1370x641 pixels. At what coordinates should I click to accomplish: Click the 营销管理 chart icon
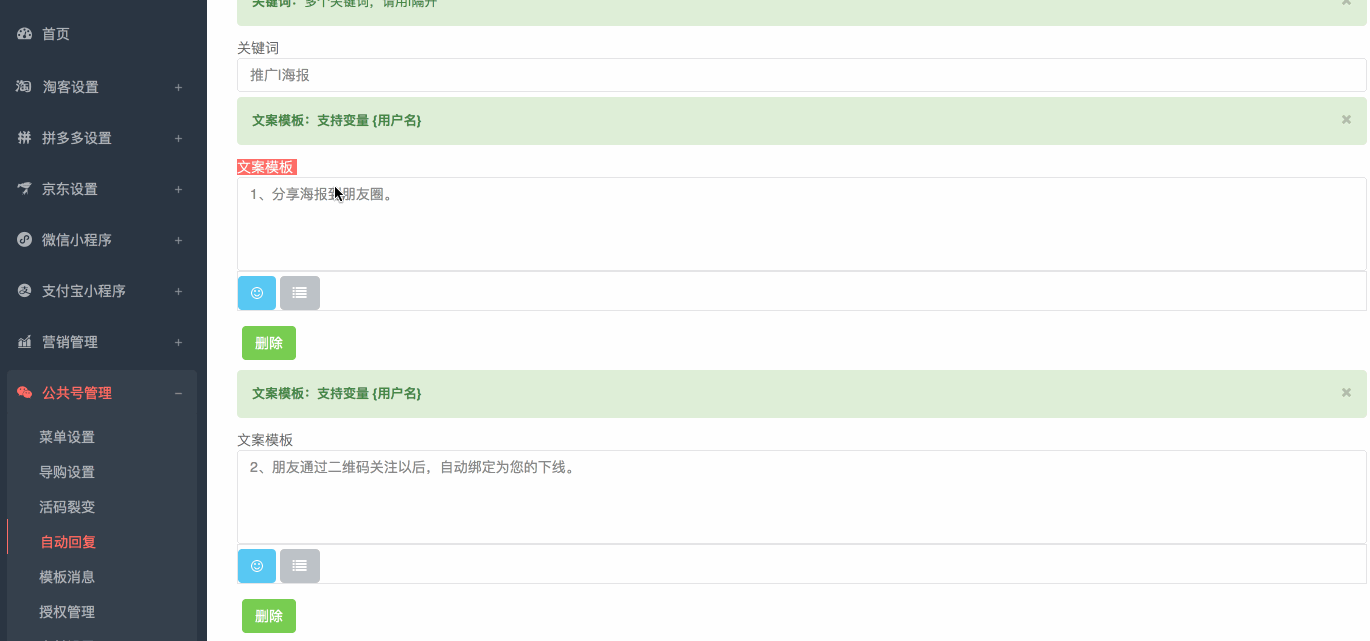click(25, 342)
